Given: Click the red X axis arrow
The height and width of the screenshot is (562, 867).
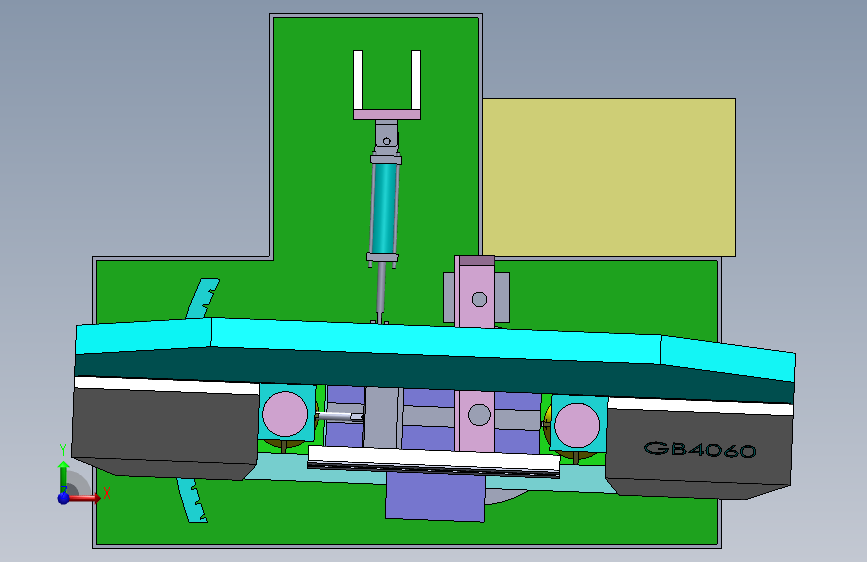Looking at the screenshot, I should click(x=84, y=498).
